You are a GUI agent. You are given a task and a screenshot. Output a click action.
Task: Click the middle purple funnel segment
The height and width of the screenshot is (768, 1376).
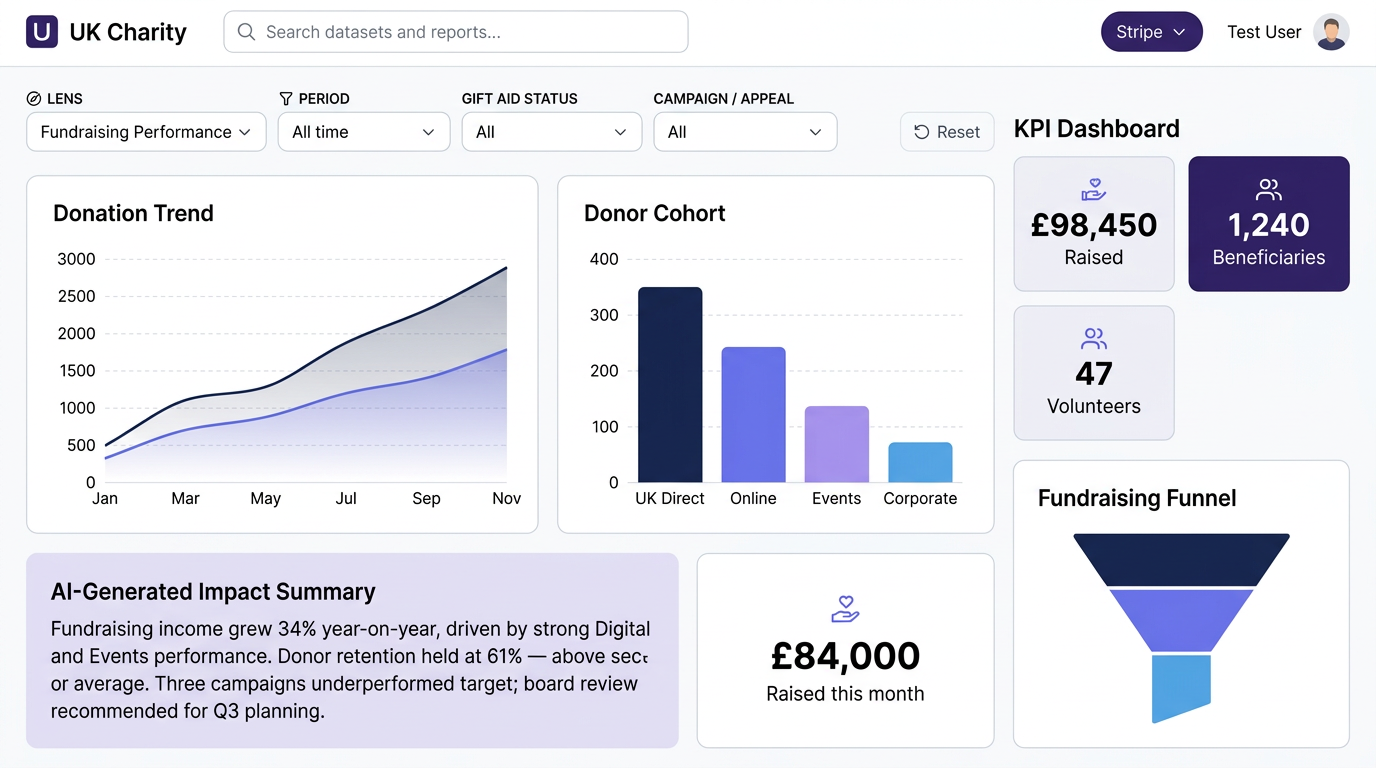(x=1181, y=620)
